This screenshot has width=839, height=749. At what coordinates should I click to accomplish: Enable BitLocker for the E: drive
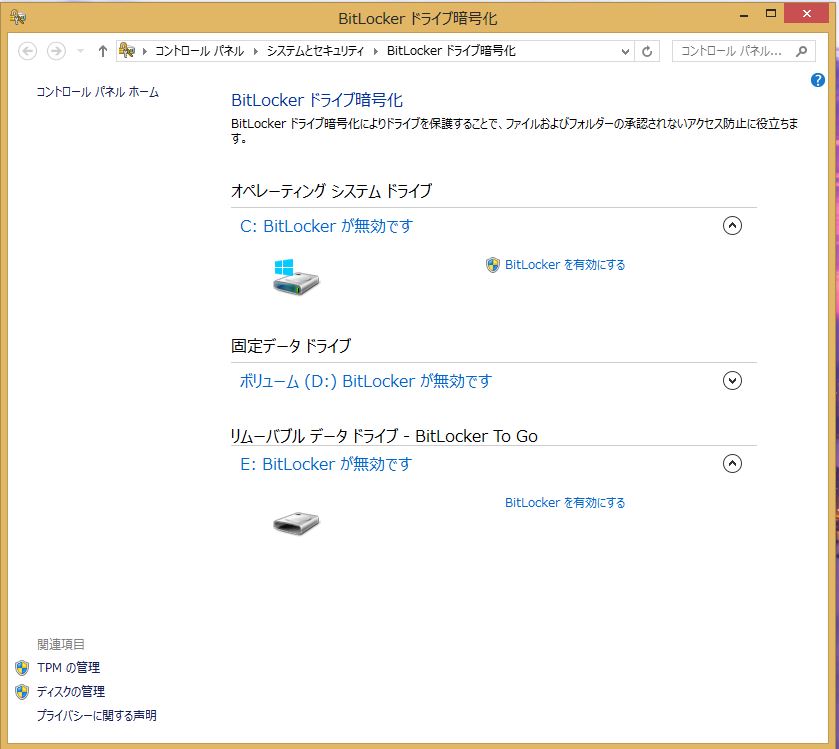click(565, 503)
